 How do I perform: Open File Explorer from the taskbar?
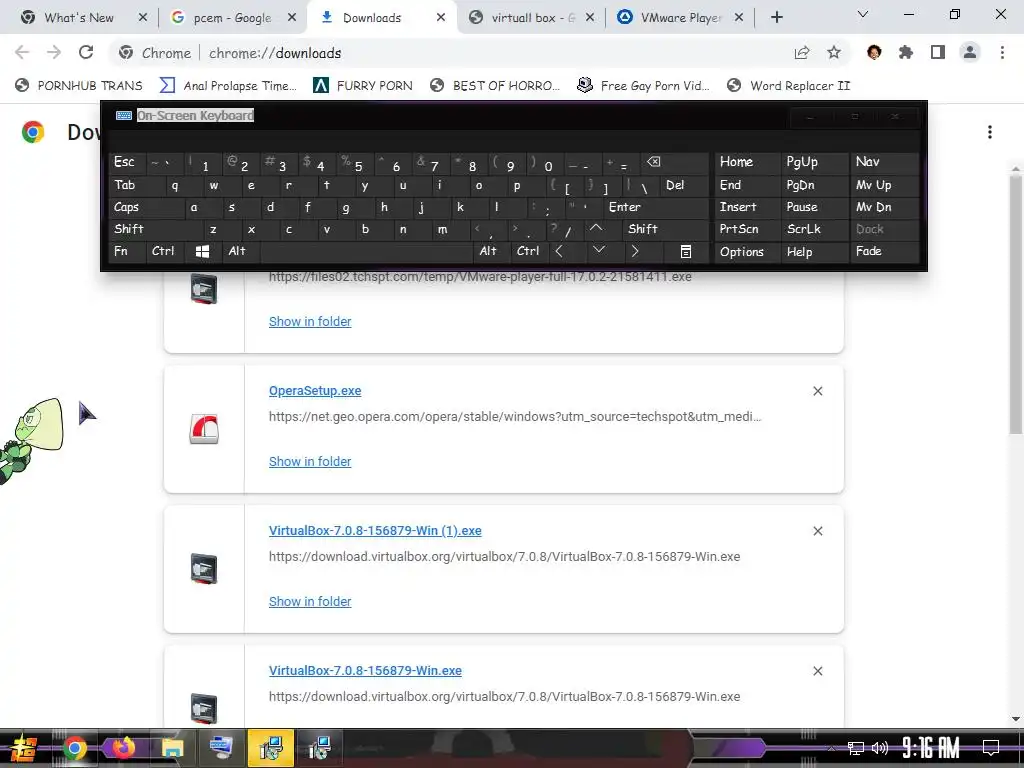pos(172,748)
